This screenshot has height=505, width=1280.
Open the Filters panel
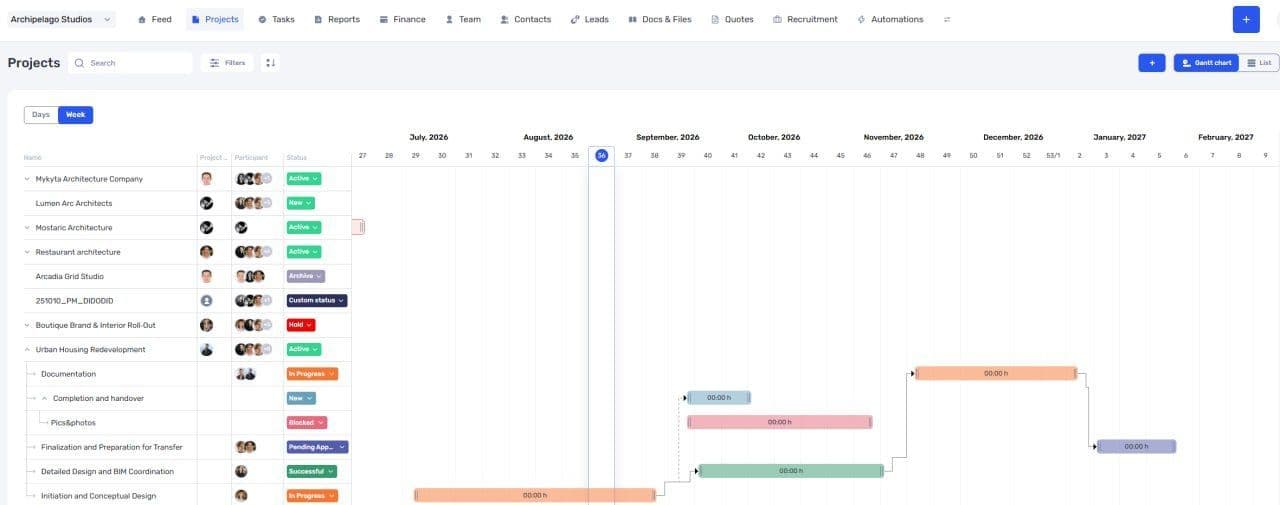[227, 63]
